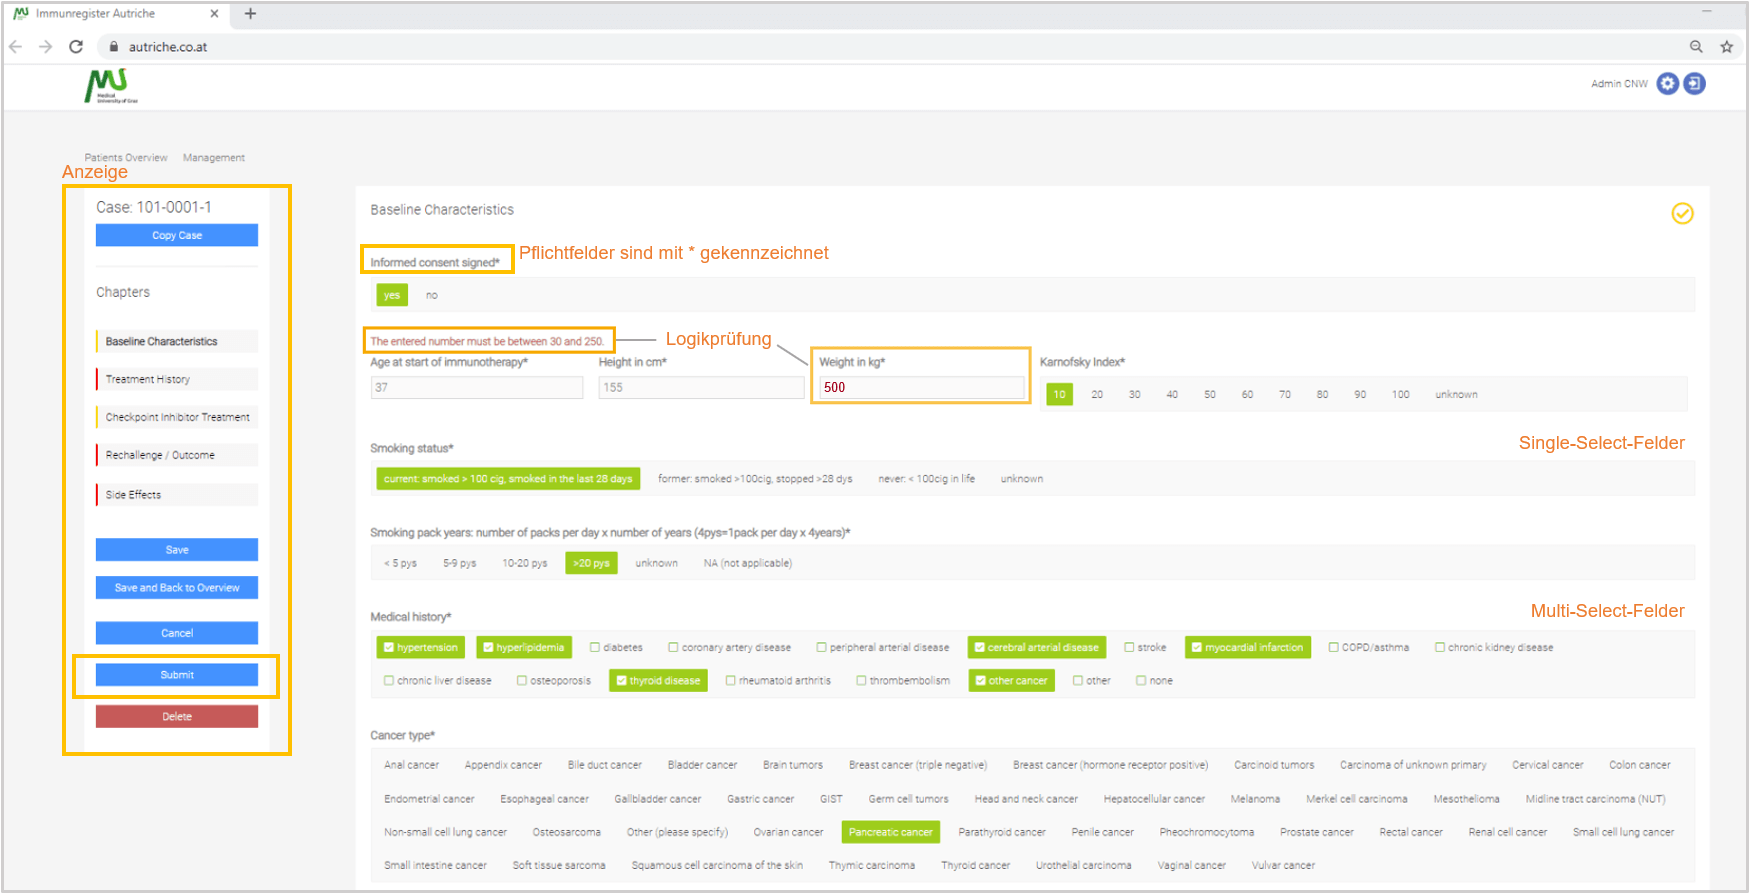Open the admin settings gear icon
The image size is (1750, 894).
point(1667,84)
